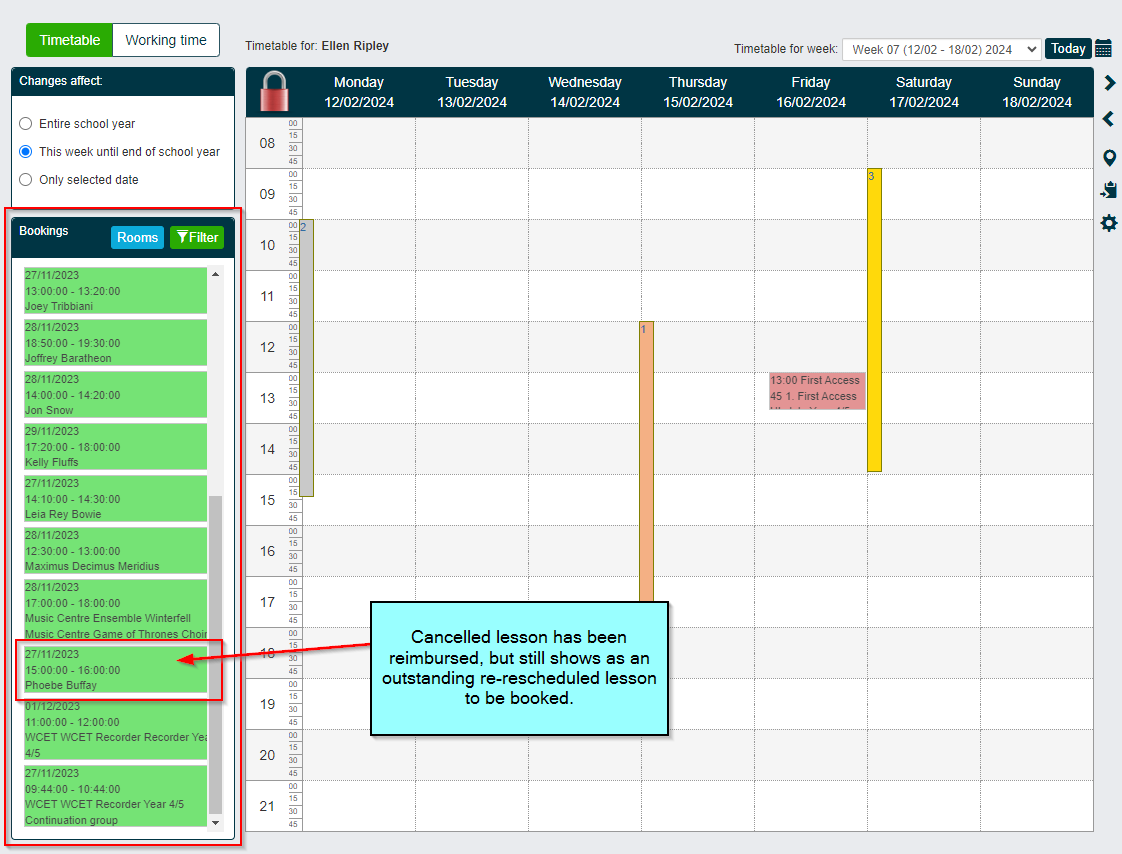Click the Tuesday 13/02/2024 column header
1122x854 pixels.
click(472, 92)
